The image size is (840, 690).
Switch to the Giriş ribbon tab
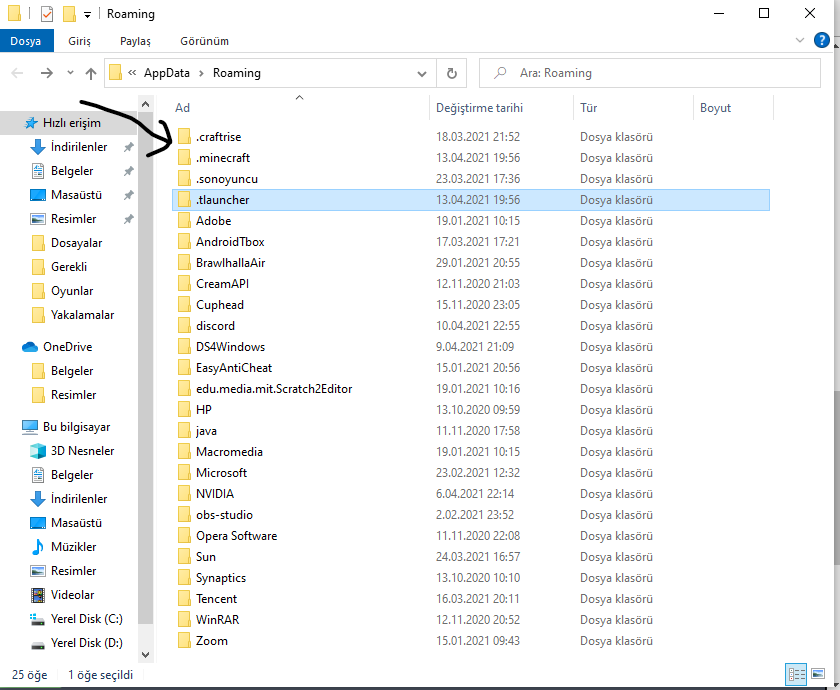point(79,41)
